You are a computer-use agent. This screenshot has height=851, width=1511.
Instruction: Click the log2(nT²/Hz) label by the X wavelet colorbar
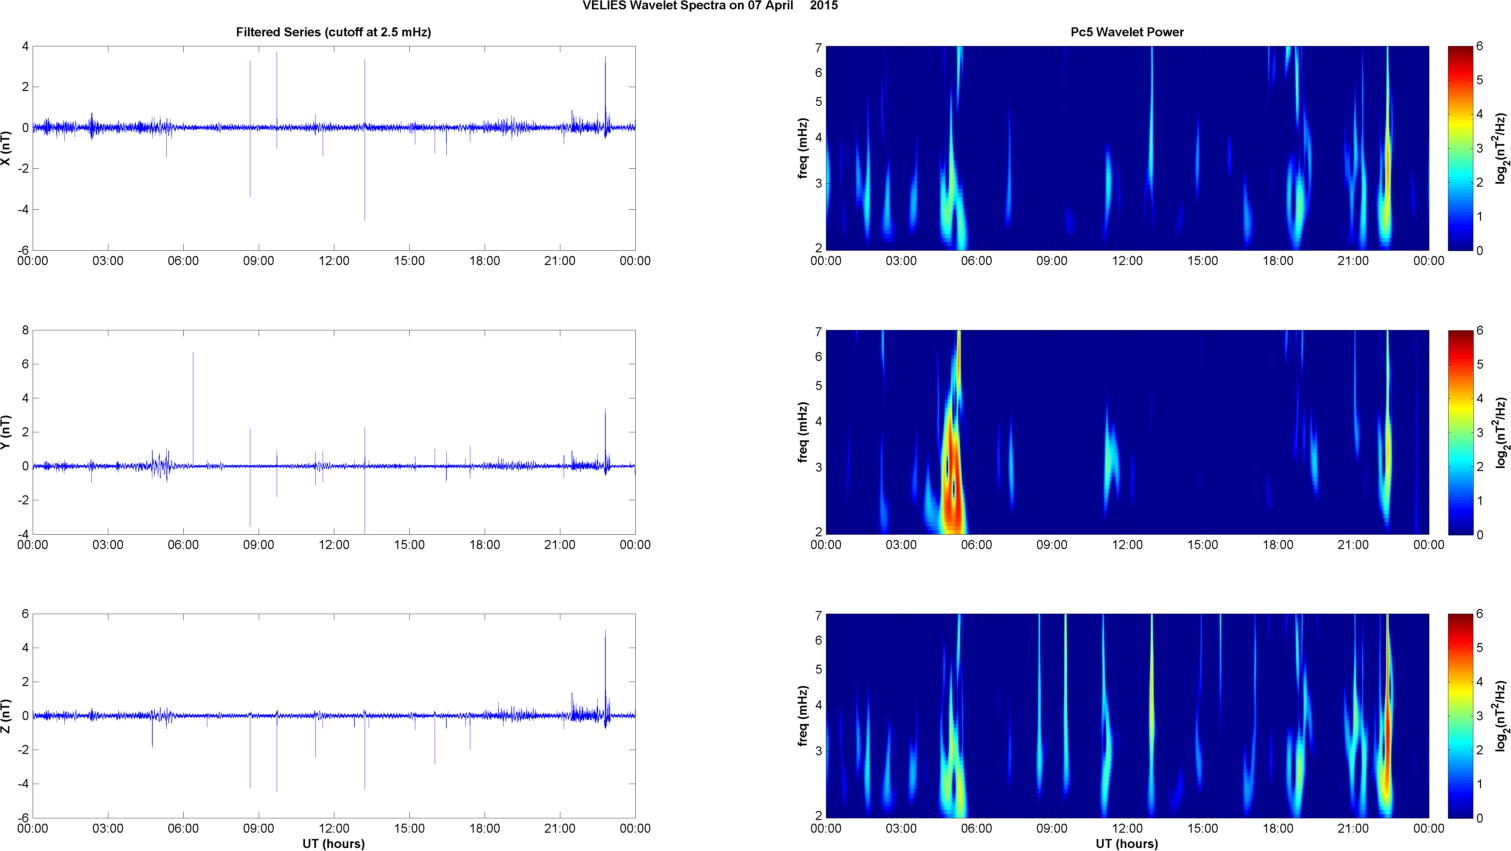click(1501, 148)
